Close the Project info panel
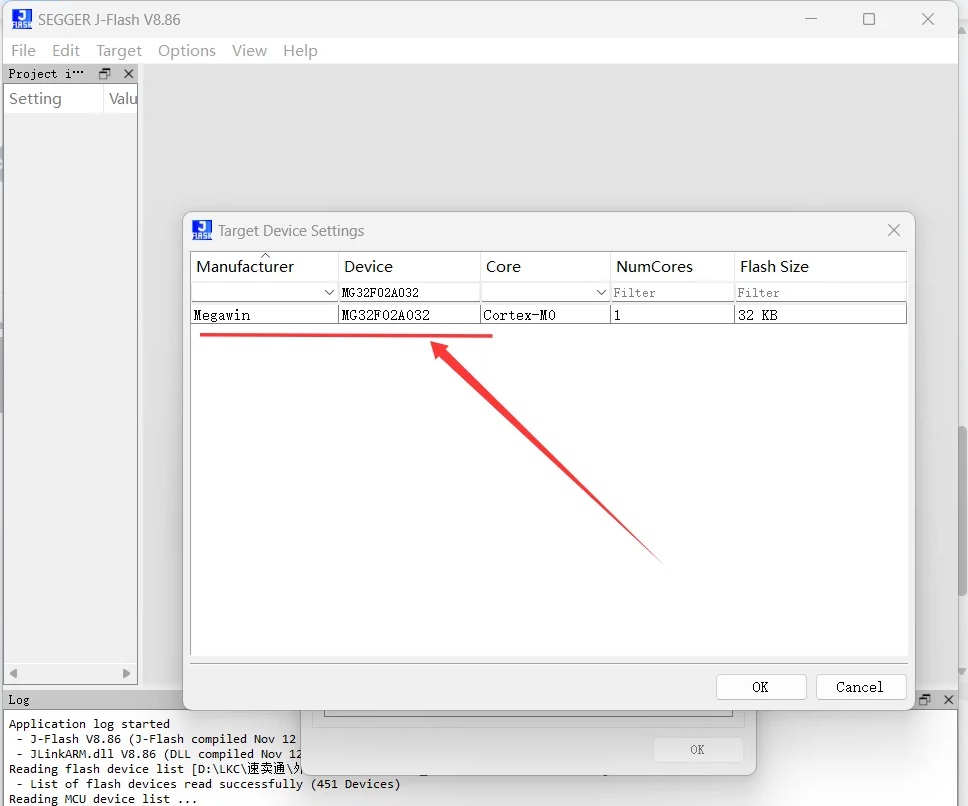The image size is (968, 806). coord(128,74)
